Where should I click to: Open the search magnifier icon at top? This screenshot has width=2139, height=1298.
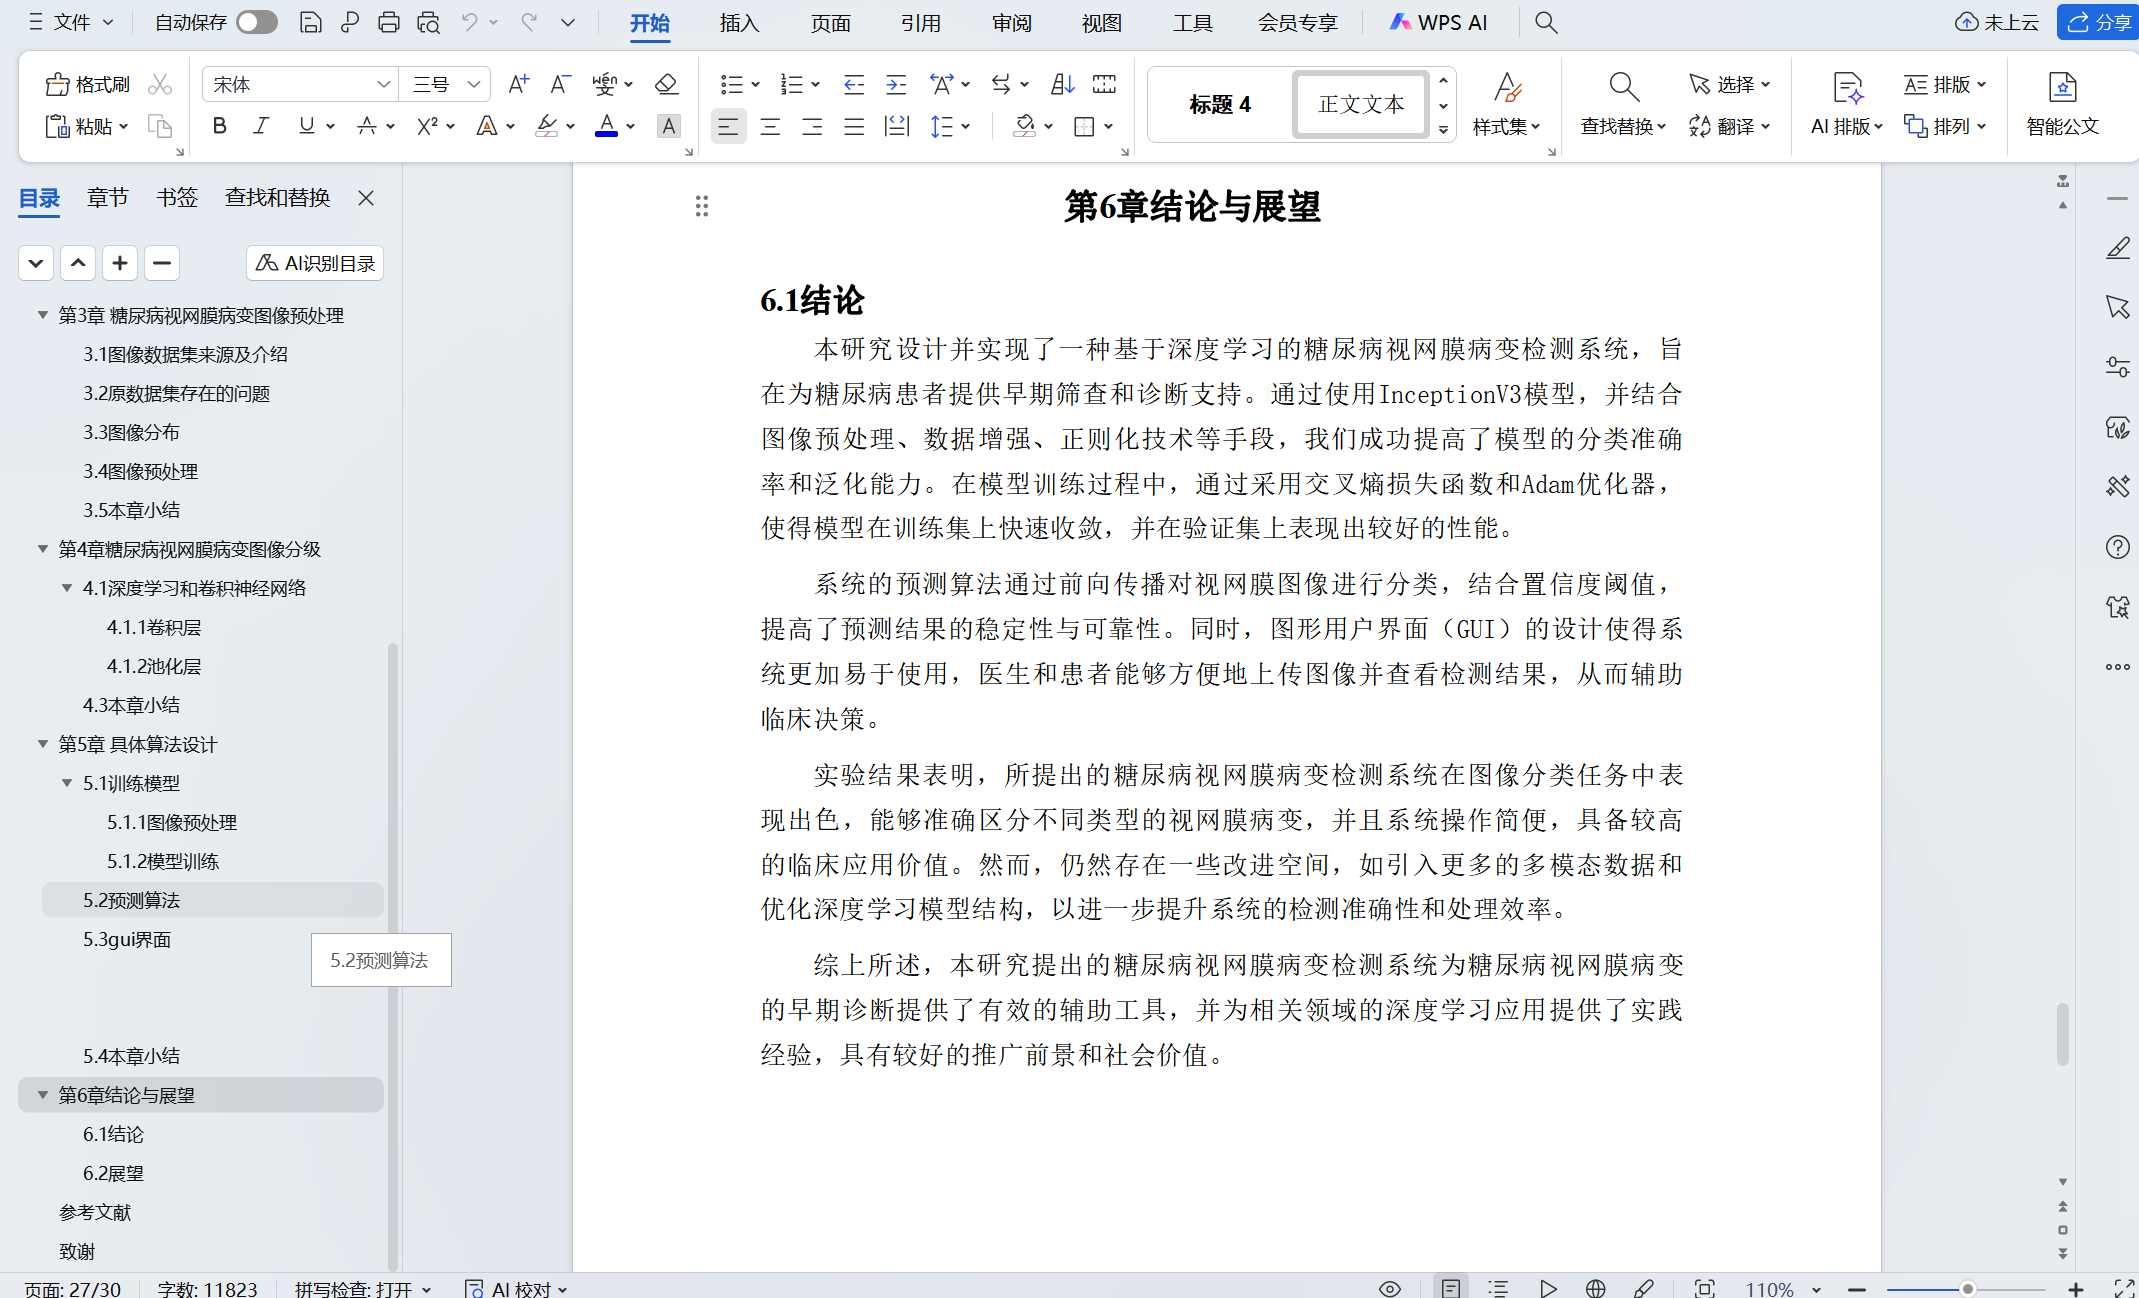[1546, 22]
